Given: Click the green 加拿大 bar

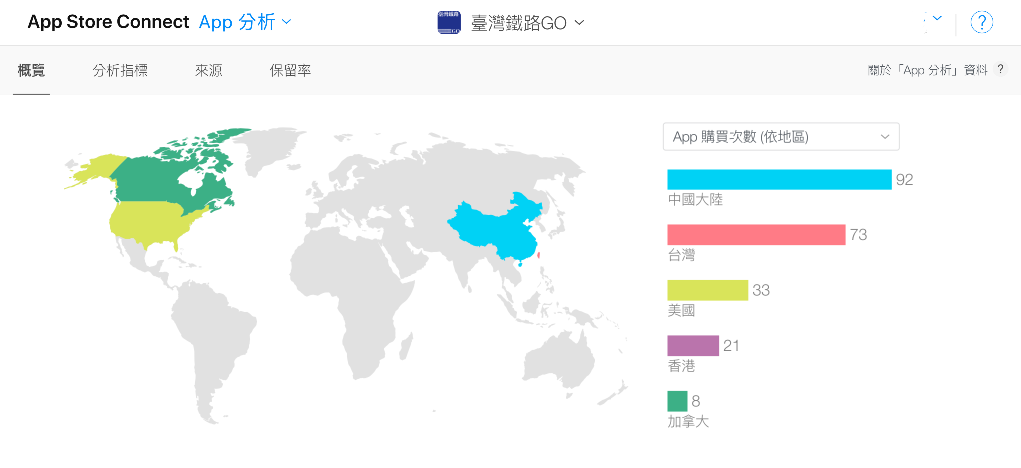Looking at the screenshot, I should 677,401.
